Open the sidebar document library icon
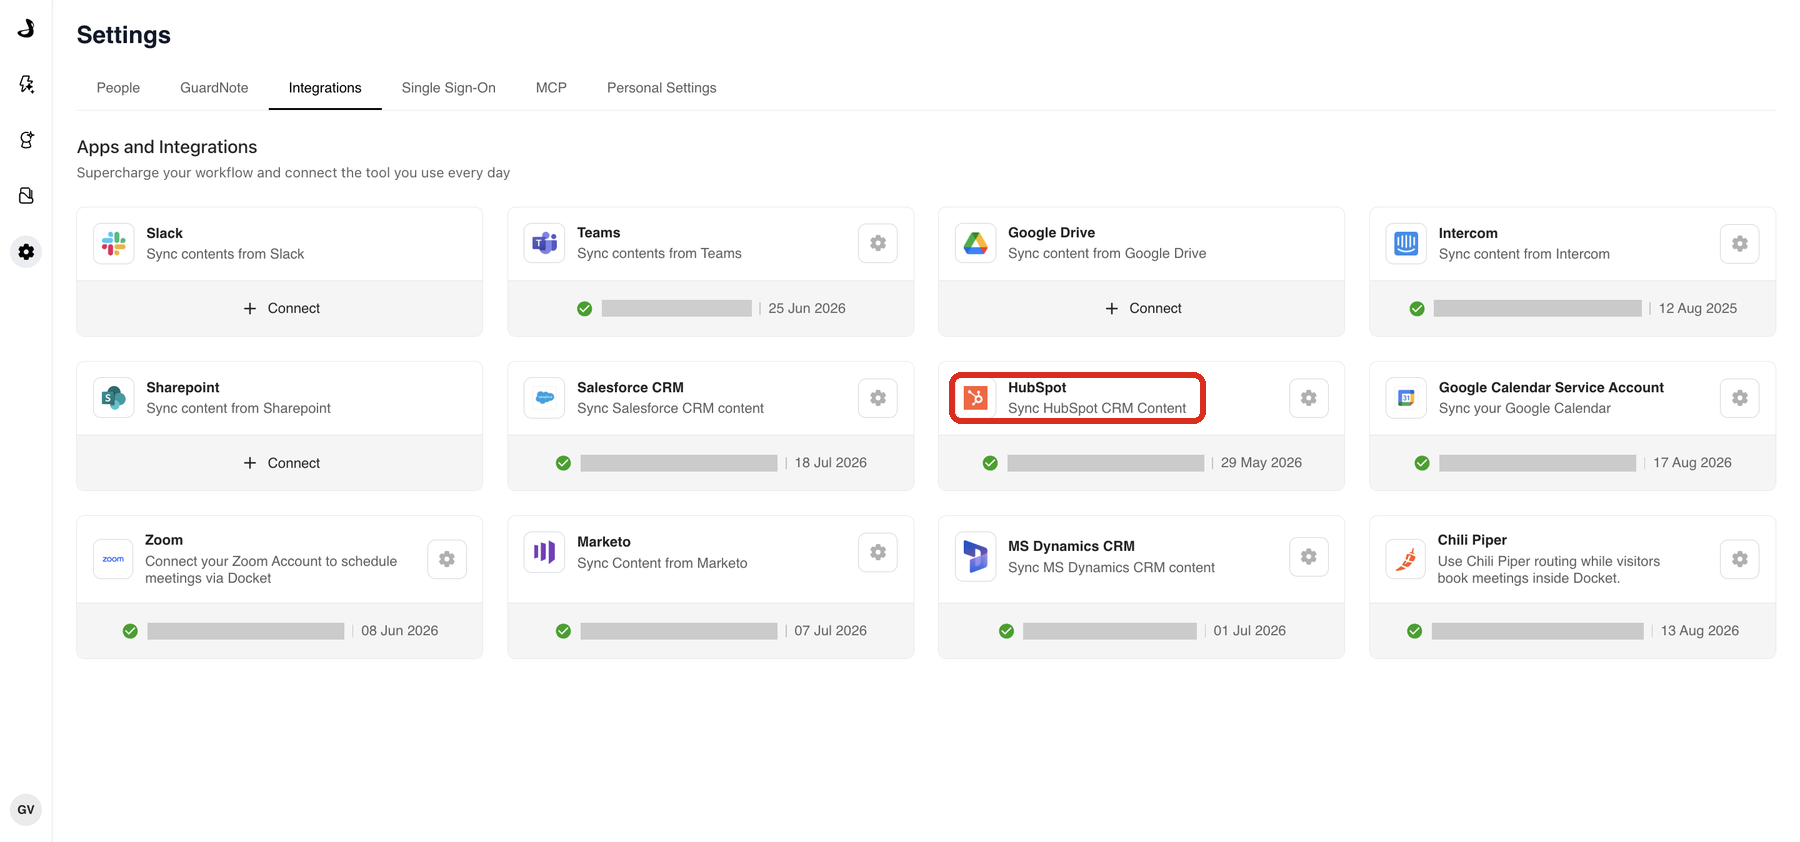Viewport: 1800px width, 842px height. tap(26, 196)
